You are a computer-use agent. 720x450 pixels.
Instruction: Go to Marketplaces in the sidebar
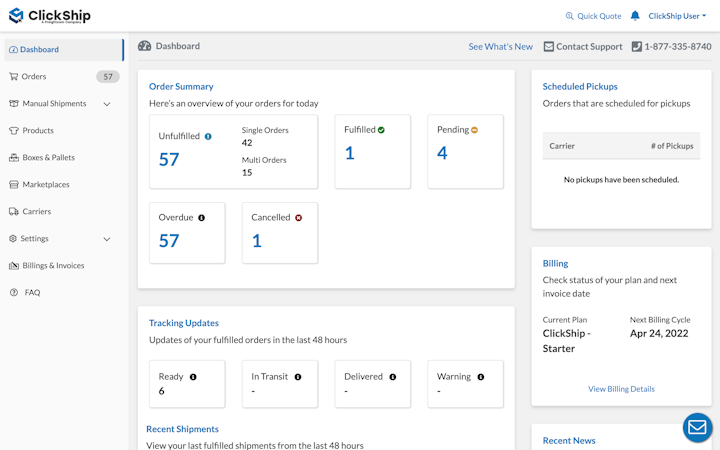[45, 185]
